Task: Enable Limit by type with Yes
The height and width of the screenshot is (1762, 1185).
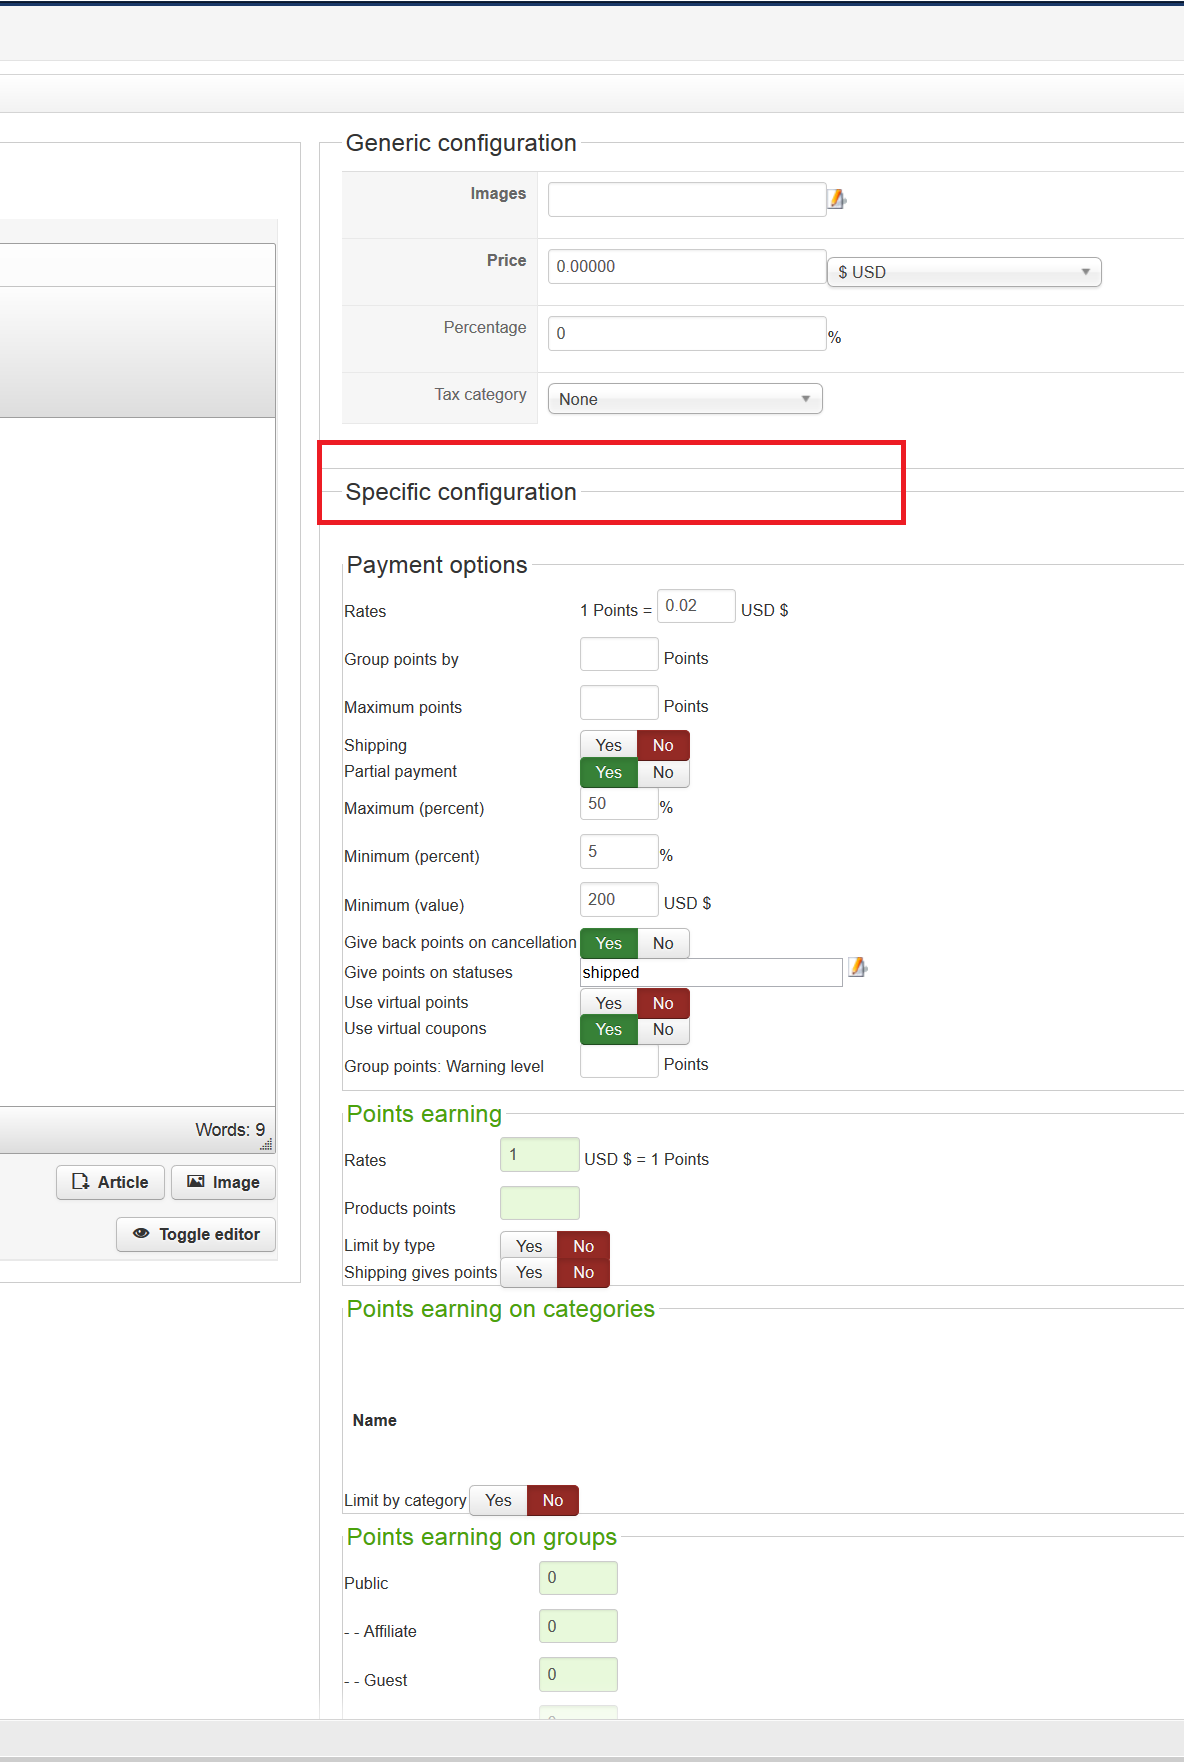Action: click(x=529, y=1246)
